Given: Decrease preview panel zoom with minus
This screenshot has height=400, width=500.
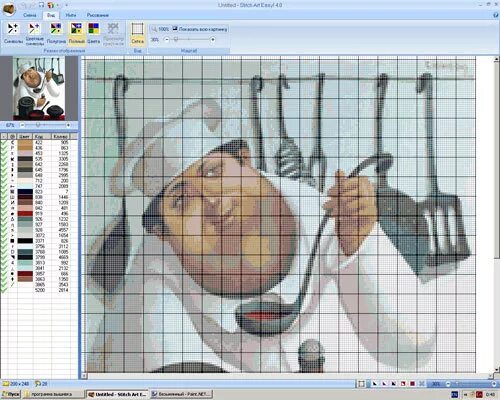Looking at the screenshot, I should (x=22, y=125).
